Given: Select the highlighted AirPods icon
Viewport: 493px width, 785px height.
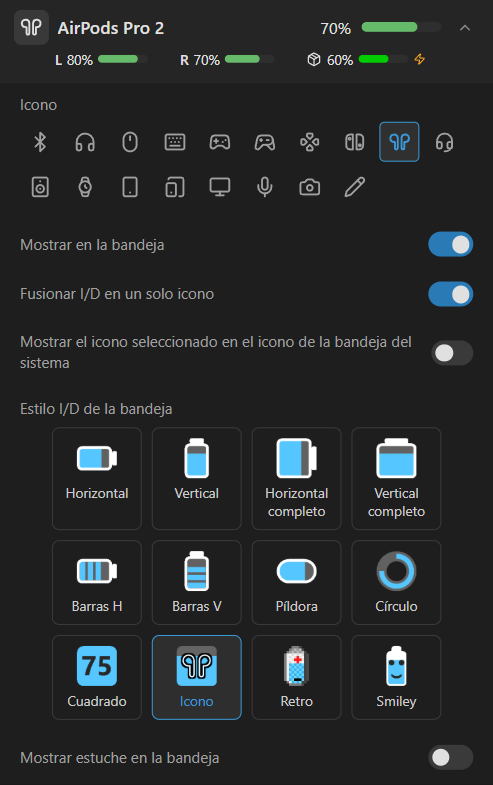Looking at the screenshot, I should pos(399,142).
